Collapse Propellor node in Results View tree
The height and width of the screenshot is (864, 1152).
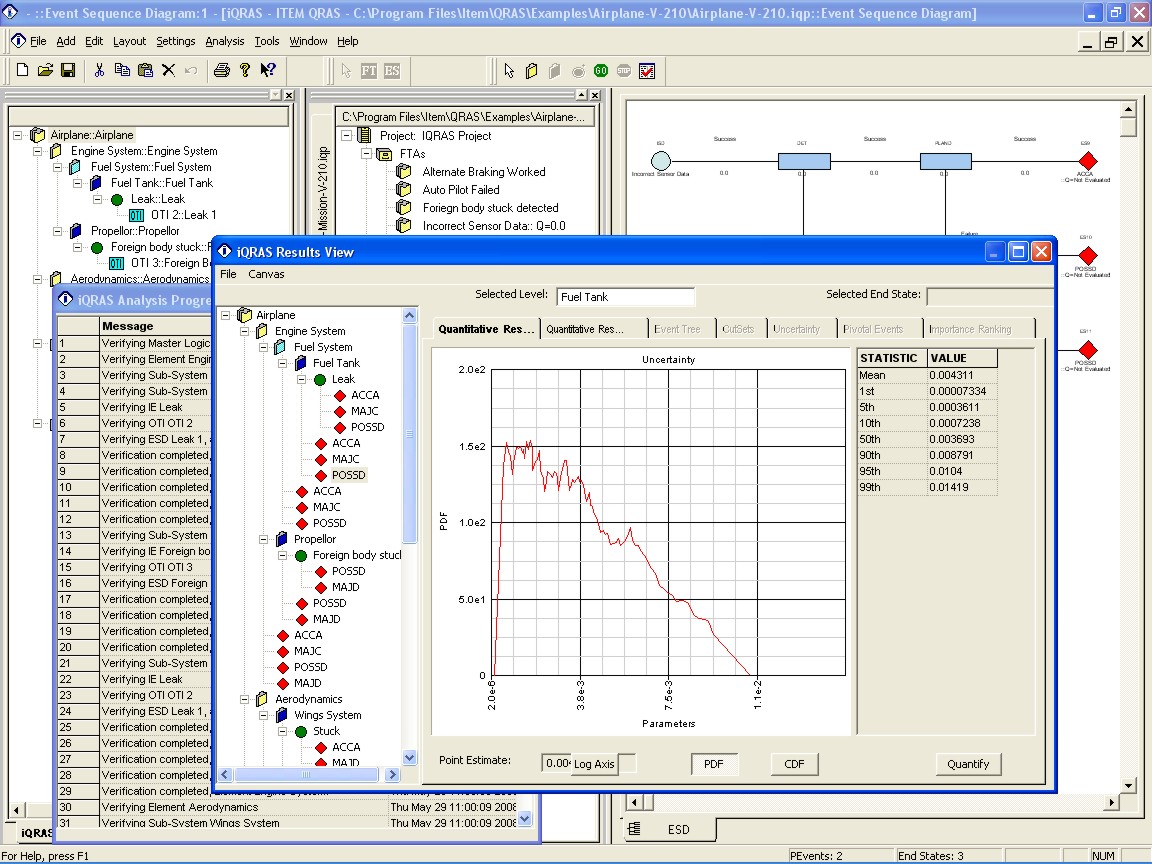[x=264, y=539]
